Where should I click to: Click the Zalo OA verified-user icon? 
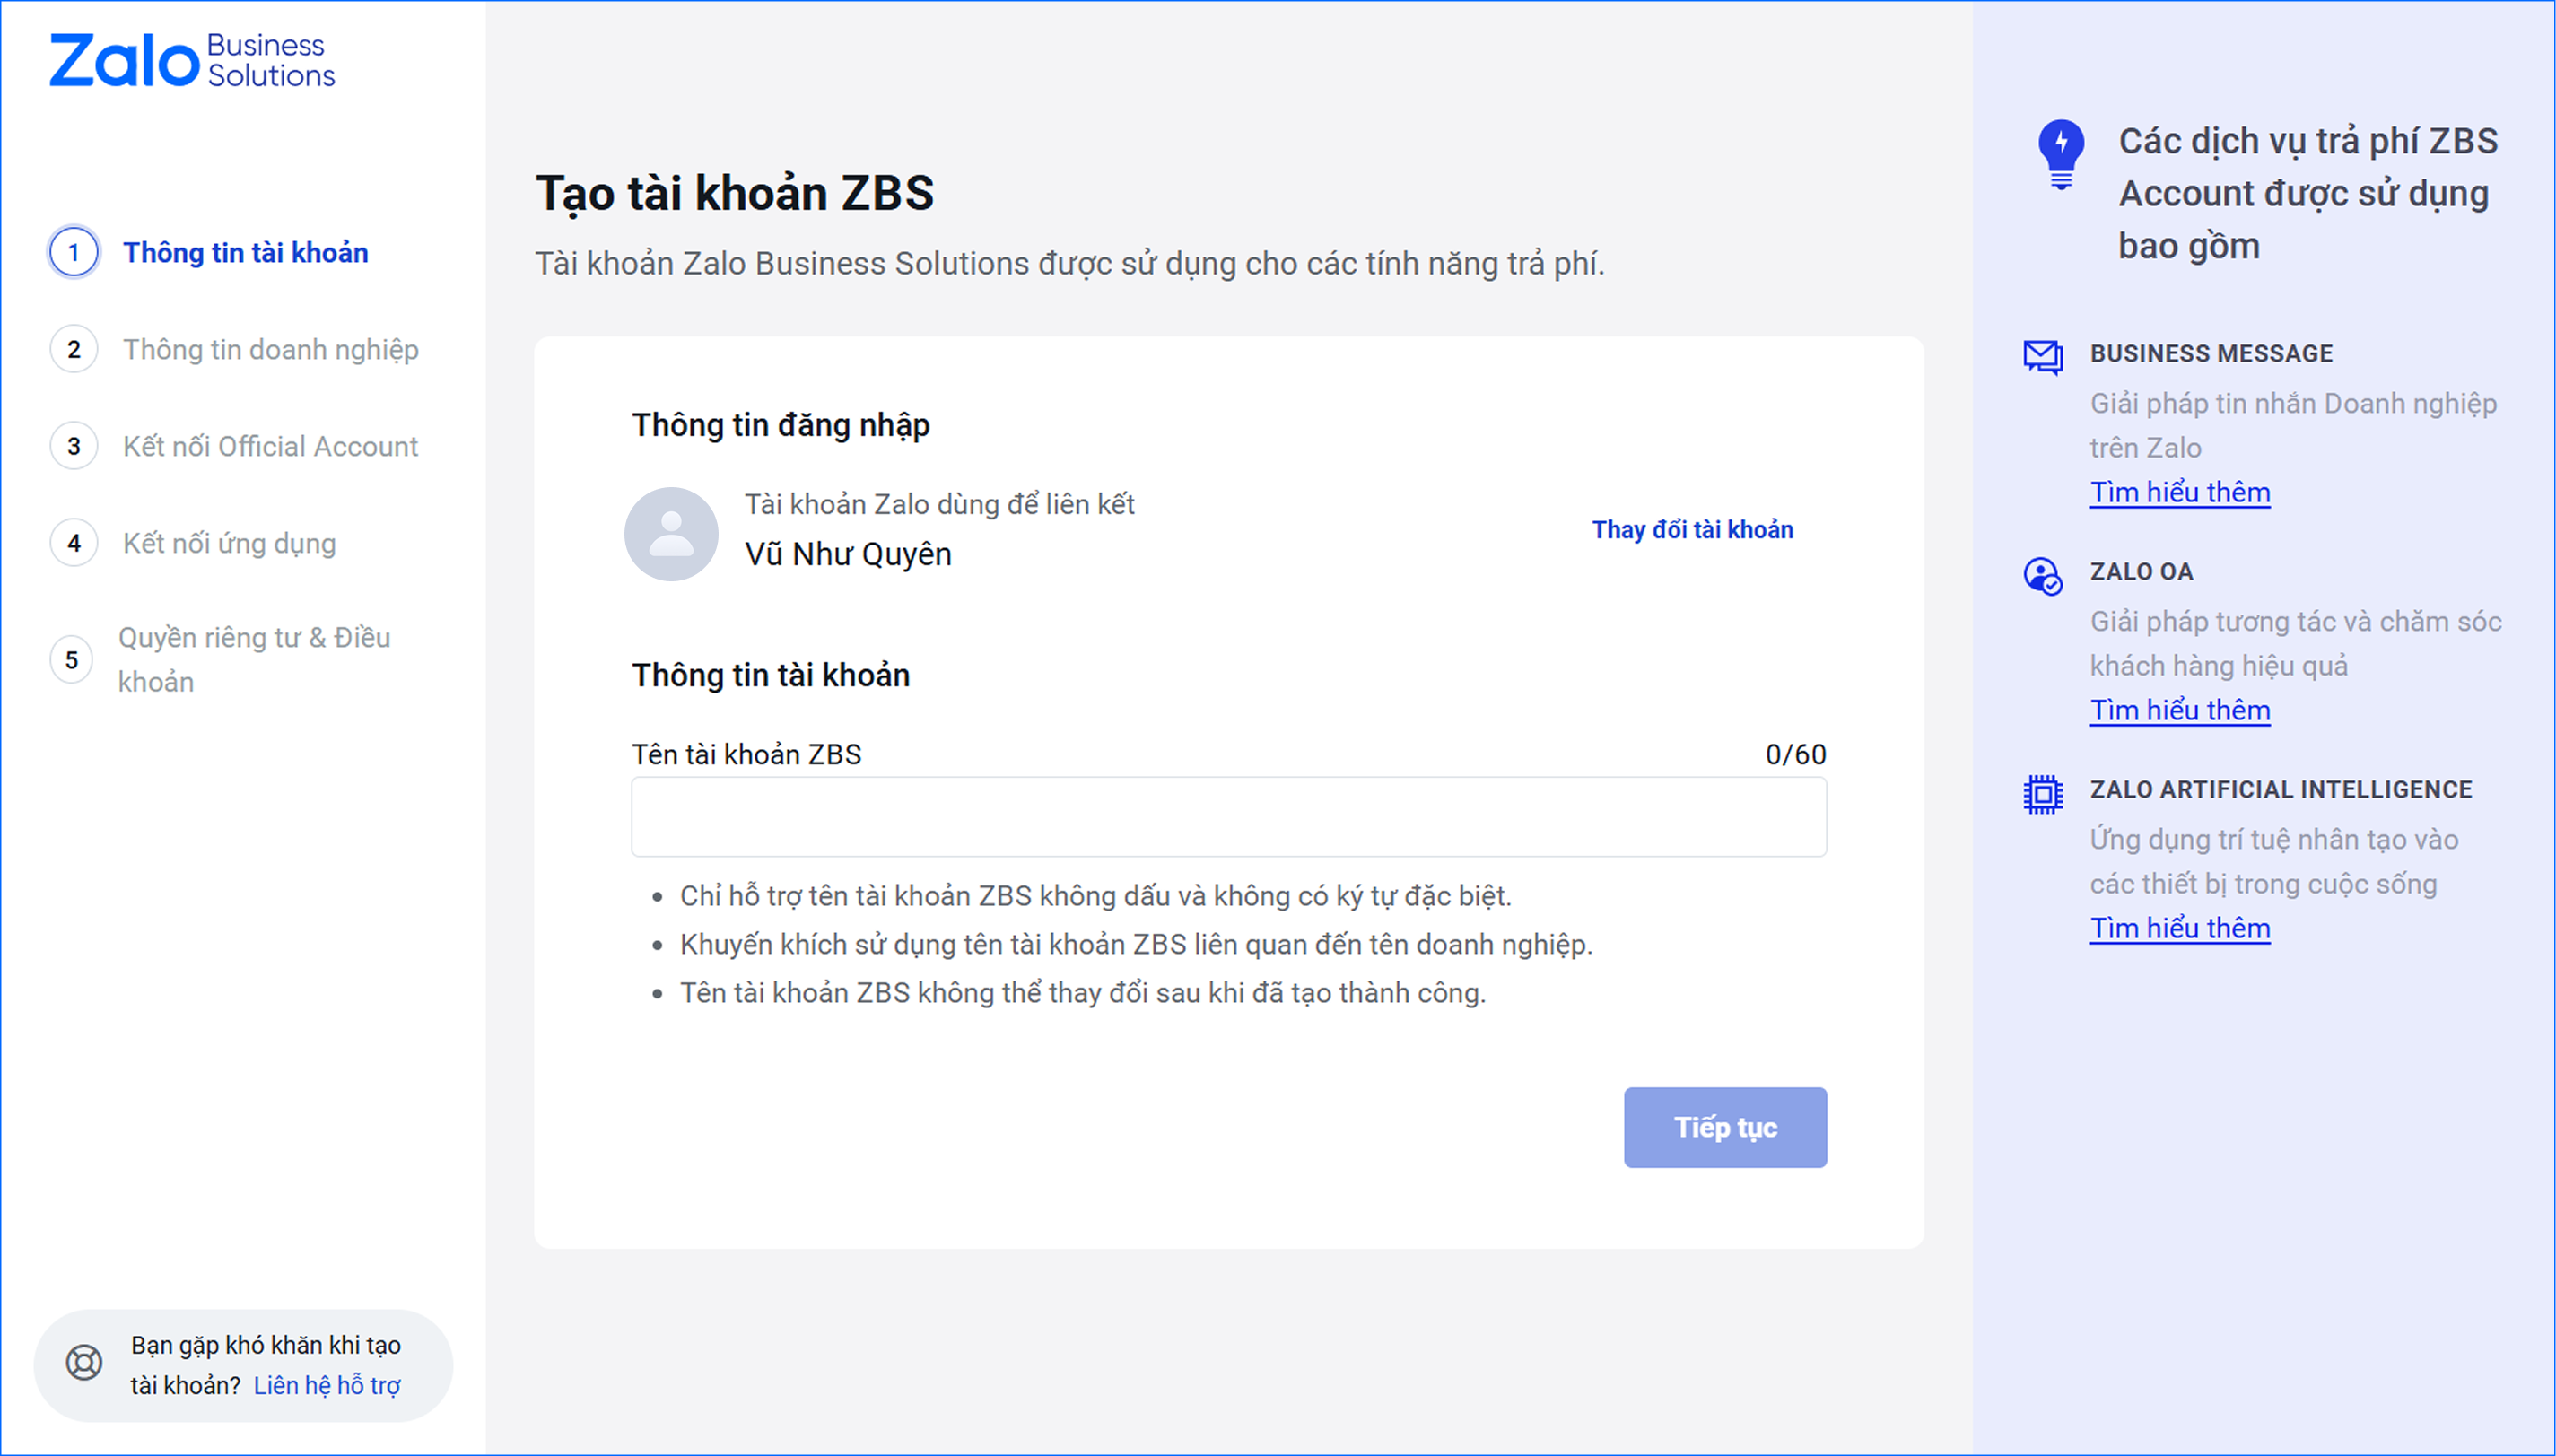click(2042, 576)
